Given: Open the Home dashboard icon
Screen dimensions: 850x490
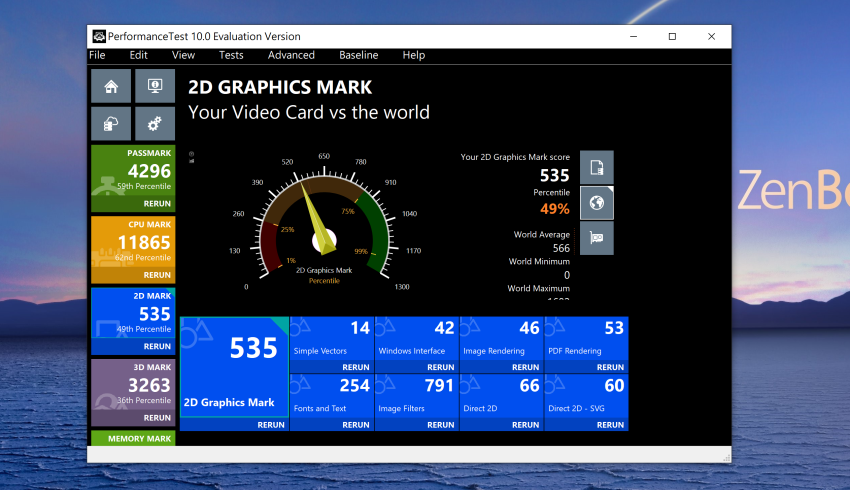Looking at the screenshot, I should pos(111,86).
